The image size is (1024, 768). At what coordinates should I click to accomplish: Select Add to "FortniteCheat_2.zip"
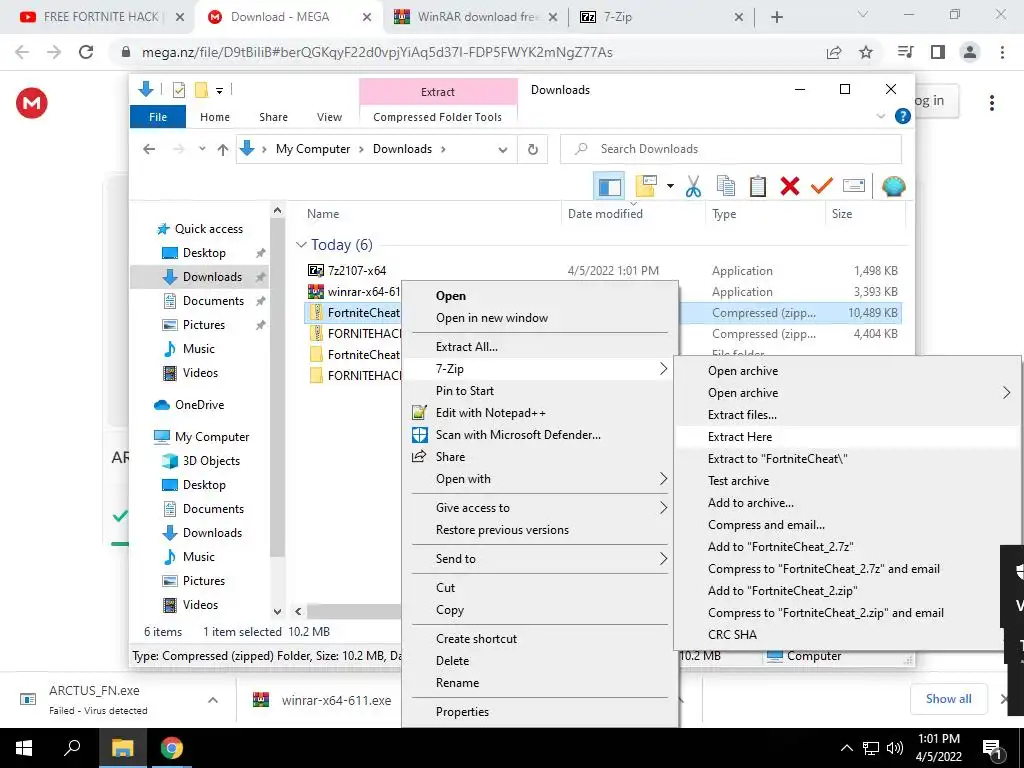point(846,591)
